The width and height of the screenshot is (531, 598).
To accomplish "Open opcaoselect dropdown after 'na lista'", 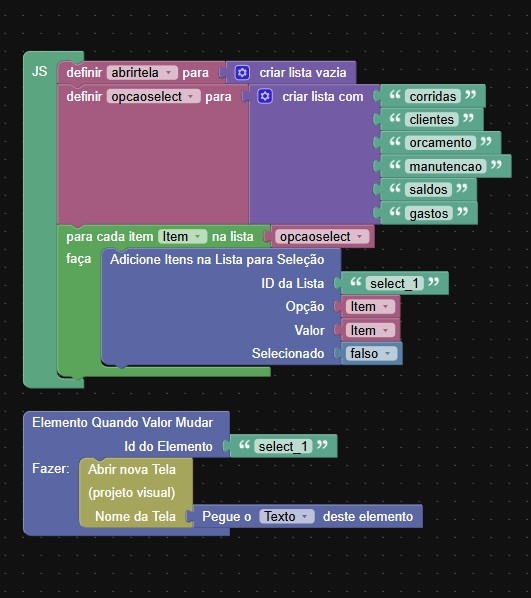I will pyautogui.click(x=322, y=236).
